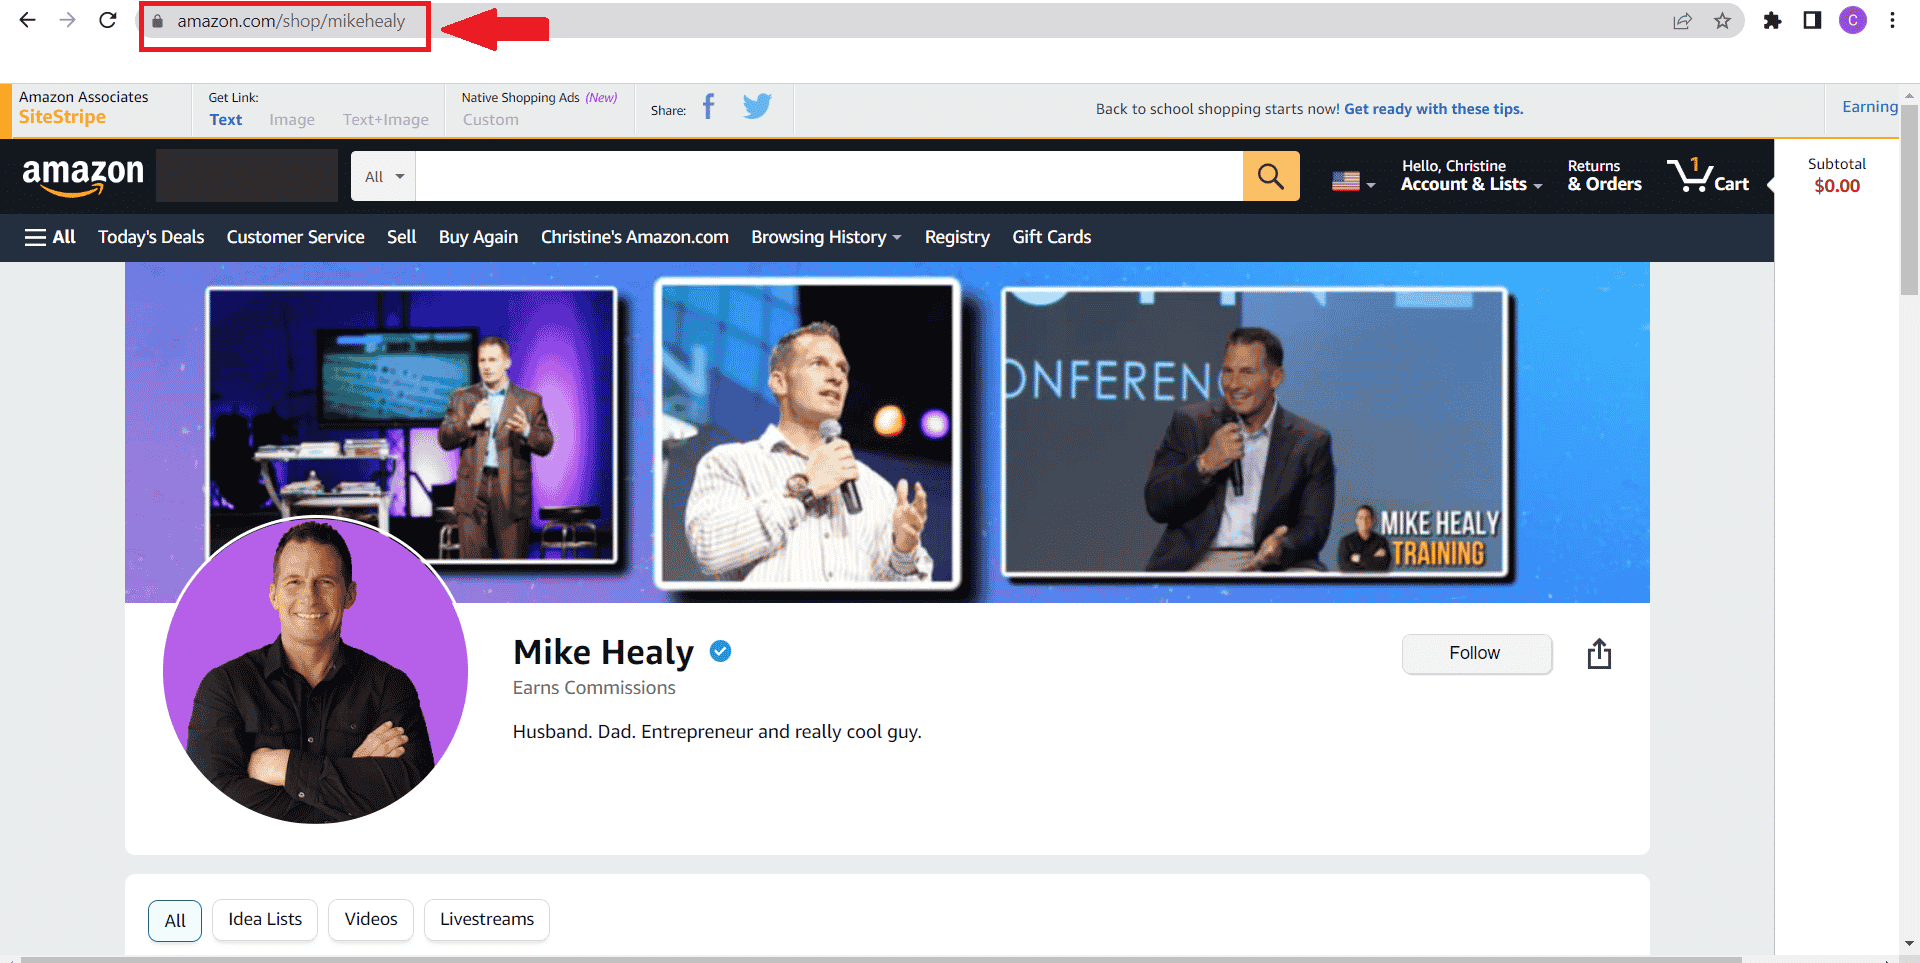The image size is (1920, 963).
Task: Click the Mike Healy Training banner image
Action: [x=1255, y=433]
